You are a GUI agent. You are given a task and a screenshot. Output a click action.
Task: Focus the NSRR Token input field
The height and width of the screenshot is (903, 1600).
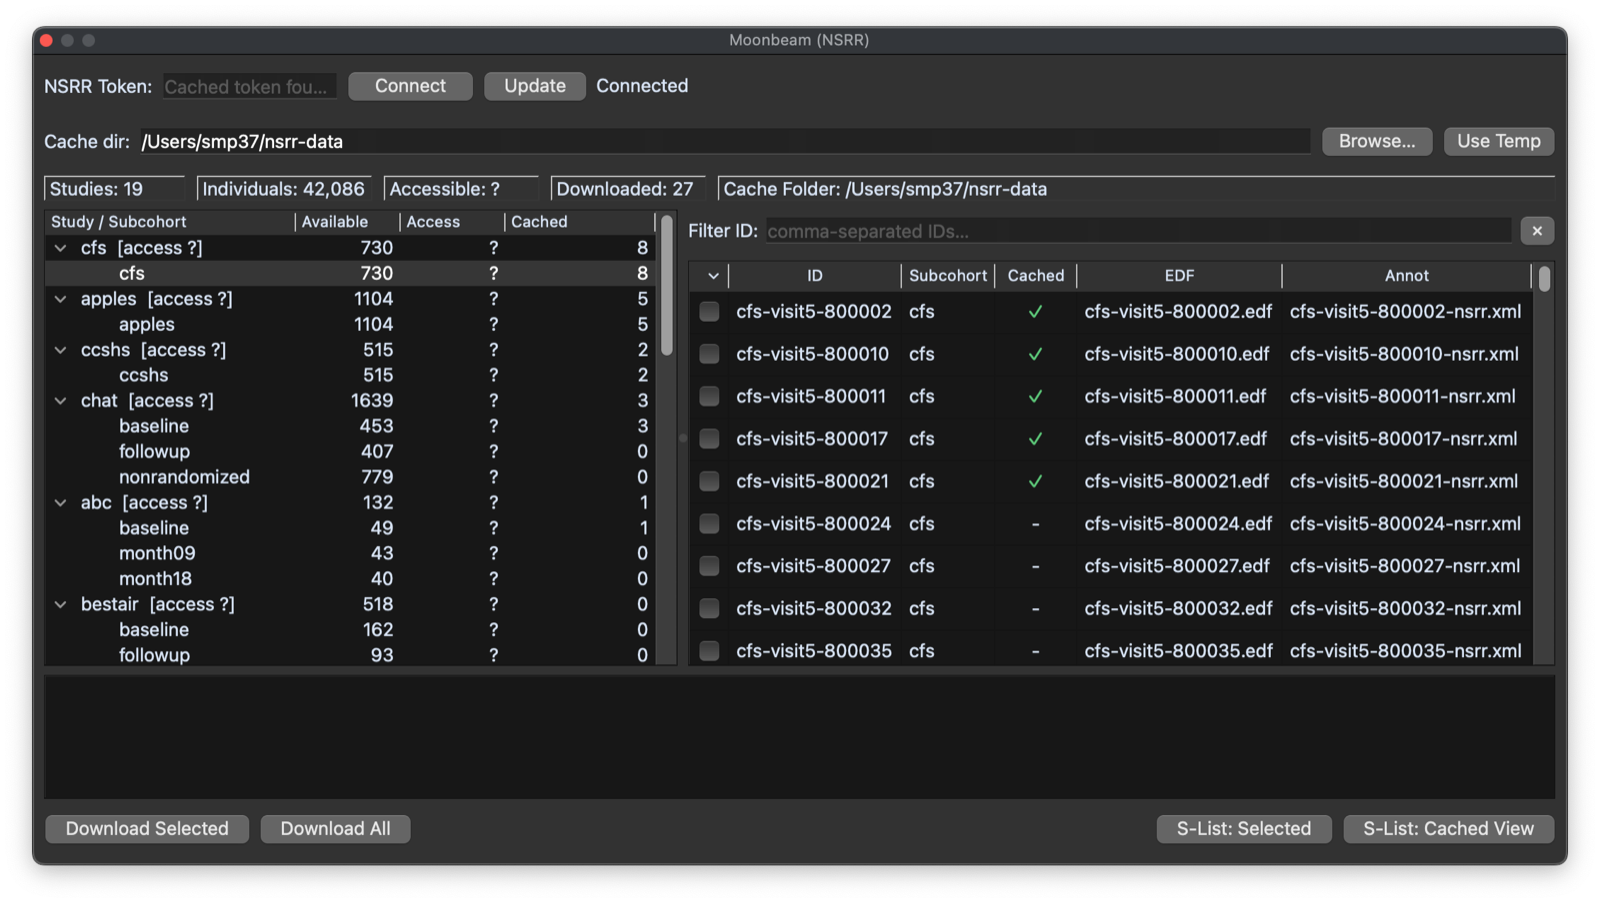point(249,87)
